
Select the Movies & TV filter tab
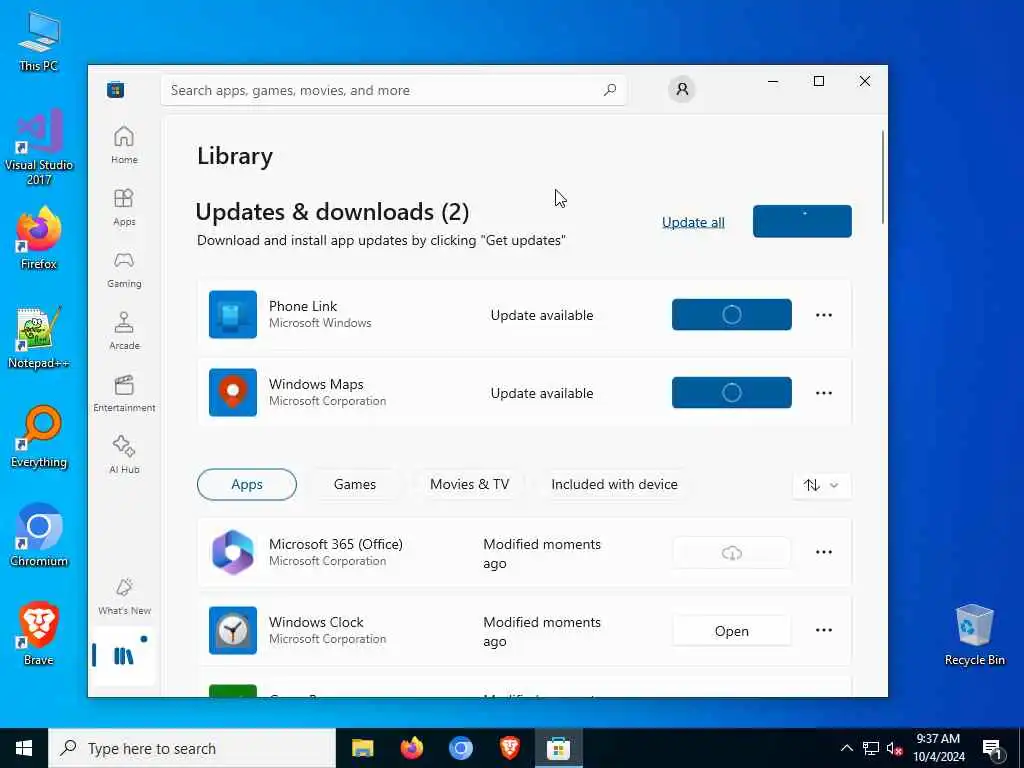click(x=470, y=485)
